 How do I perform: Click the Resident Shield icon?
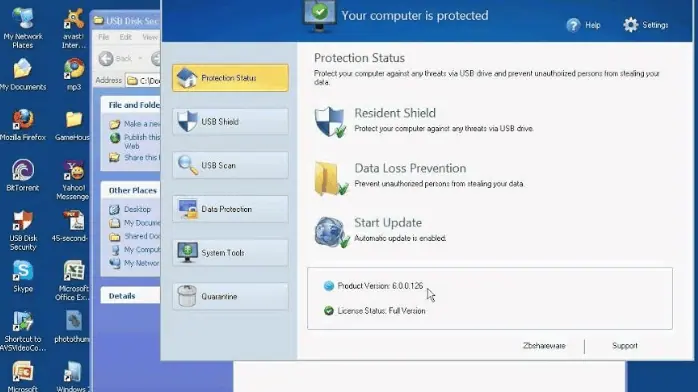330,121
